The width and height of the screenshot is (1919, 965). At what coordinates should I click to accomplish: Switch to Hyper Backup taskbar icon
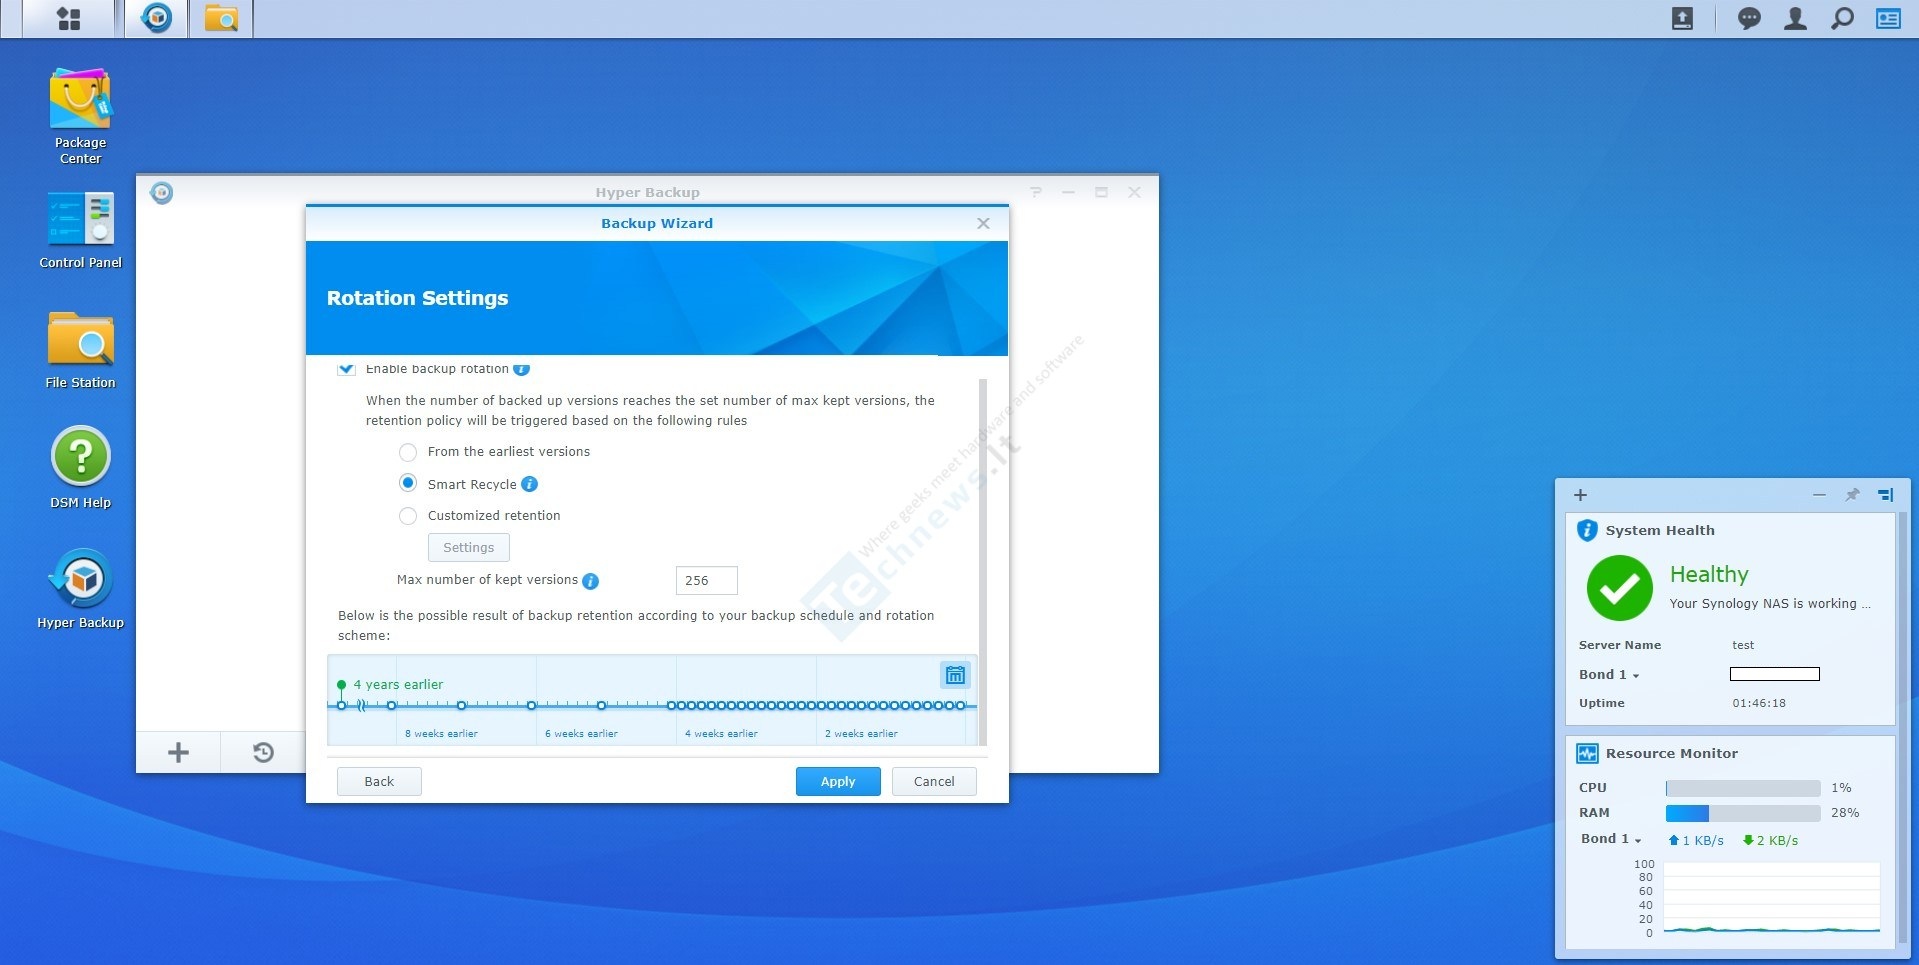pyautogui.click(x=156, y=18)
